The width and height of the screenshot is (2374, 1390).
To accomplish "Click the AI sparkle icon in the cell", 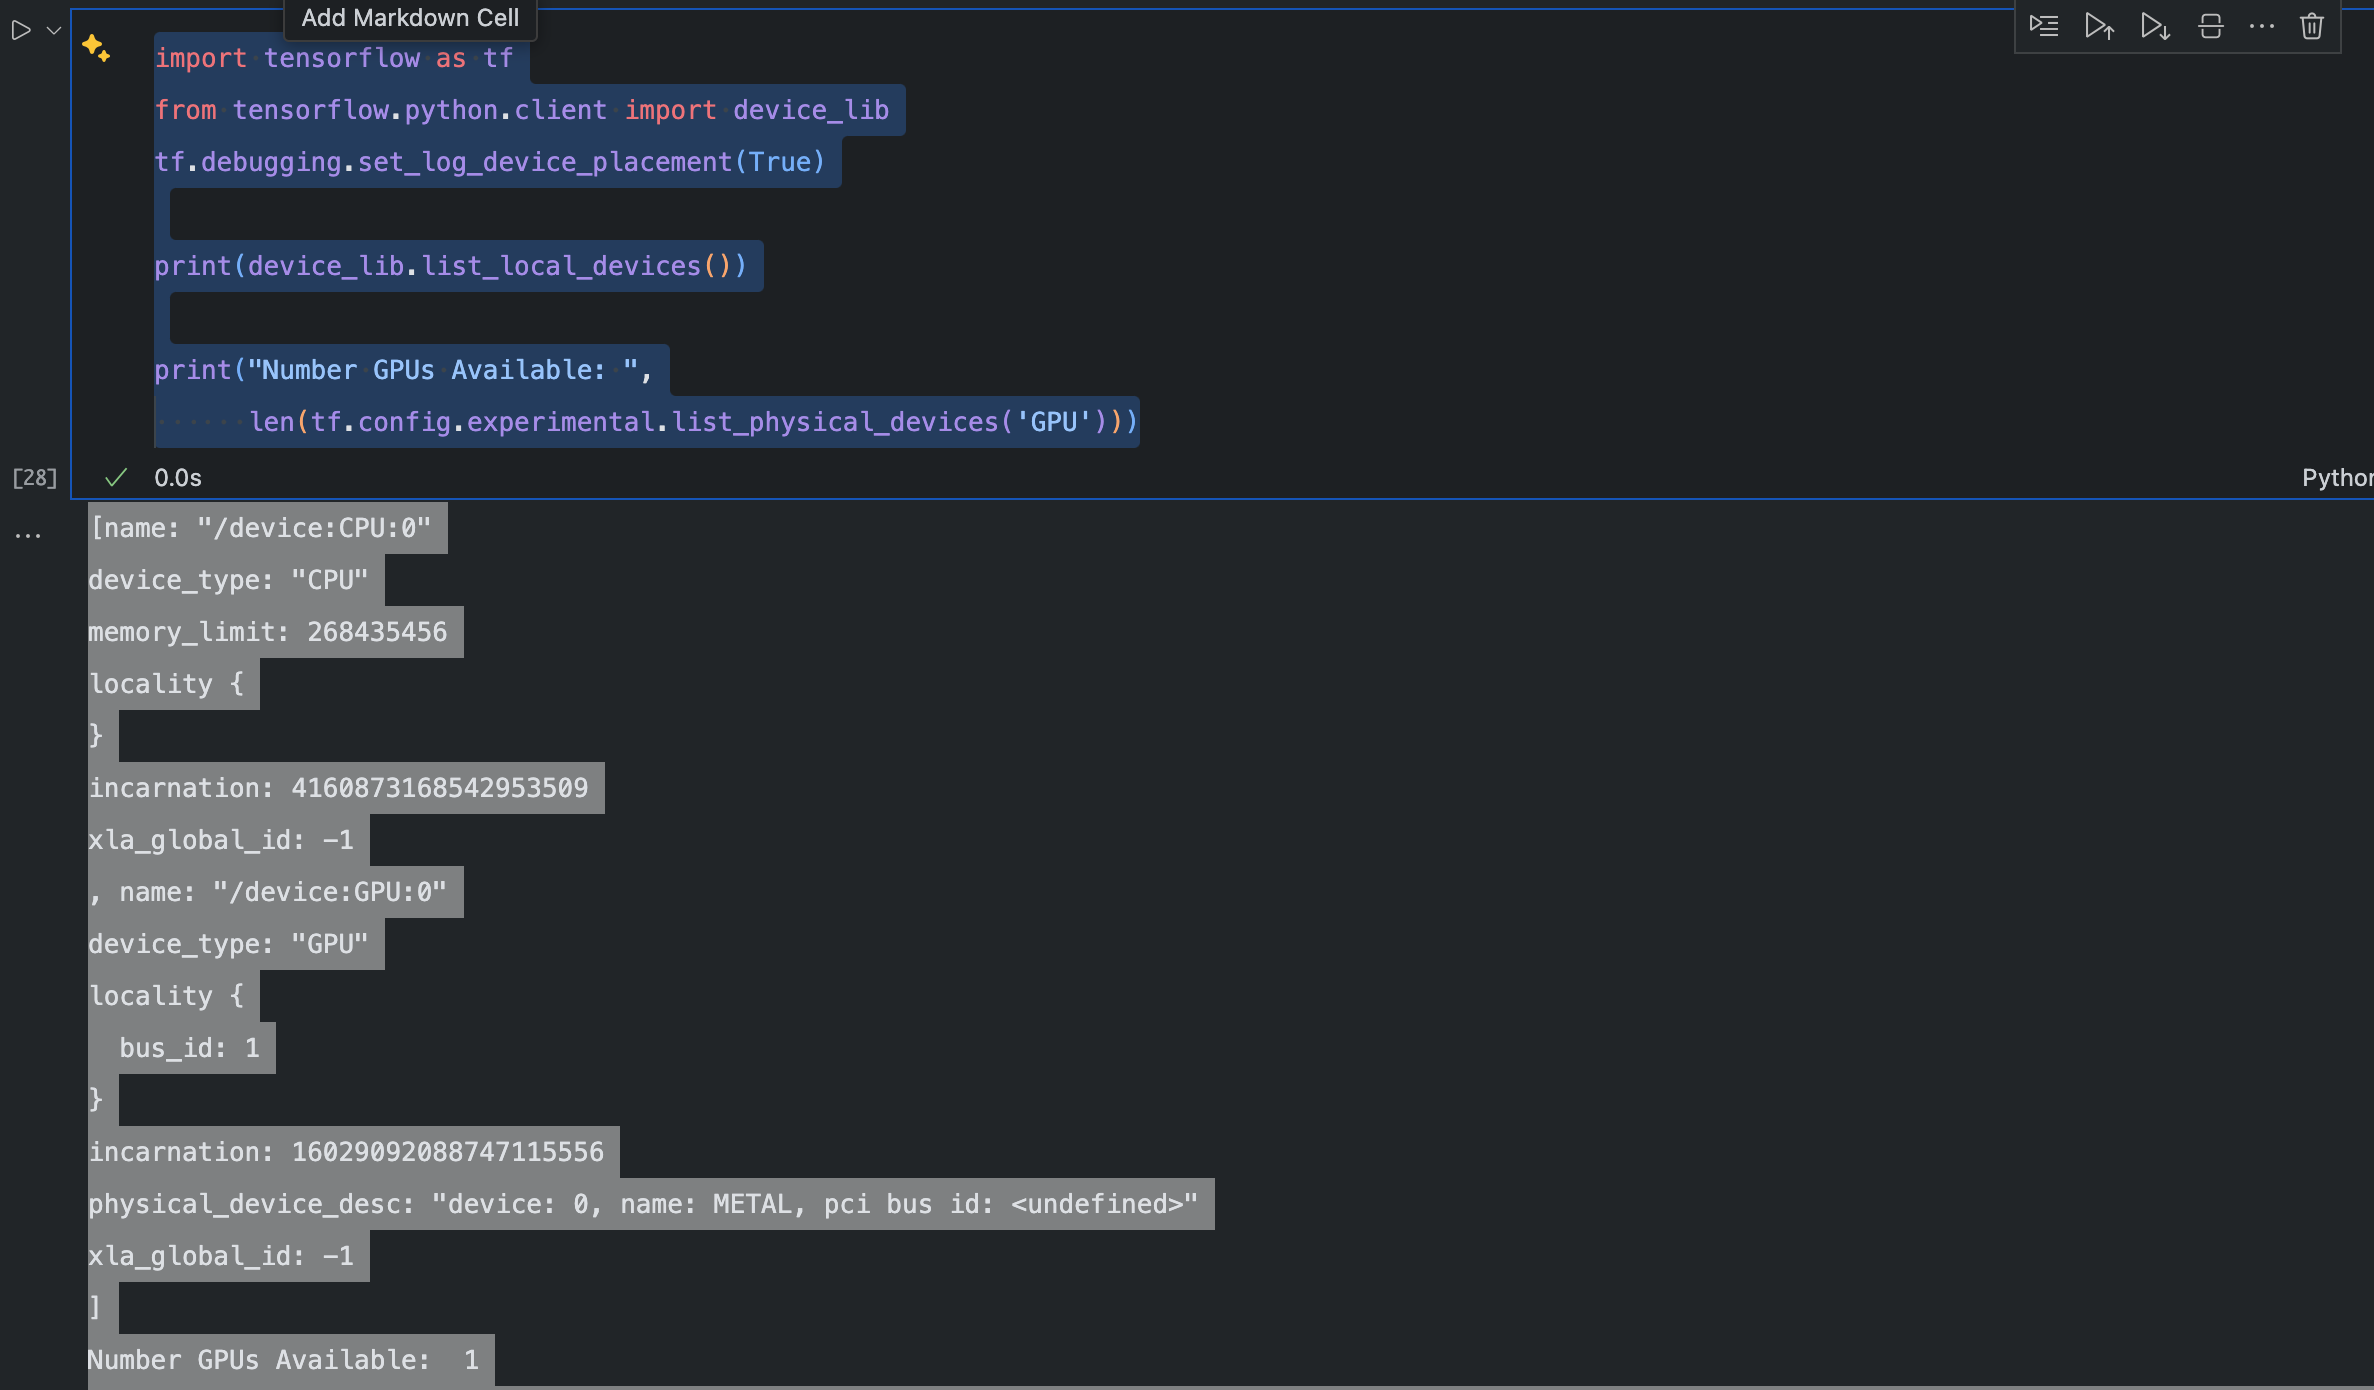I will pyautogui.click(x=96, y=48).
